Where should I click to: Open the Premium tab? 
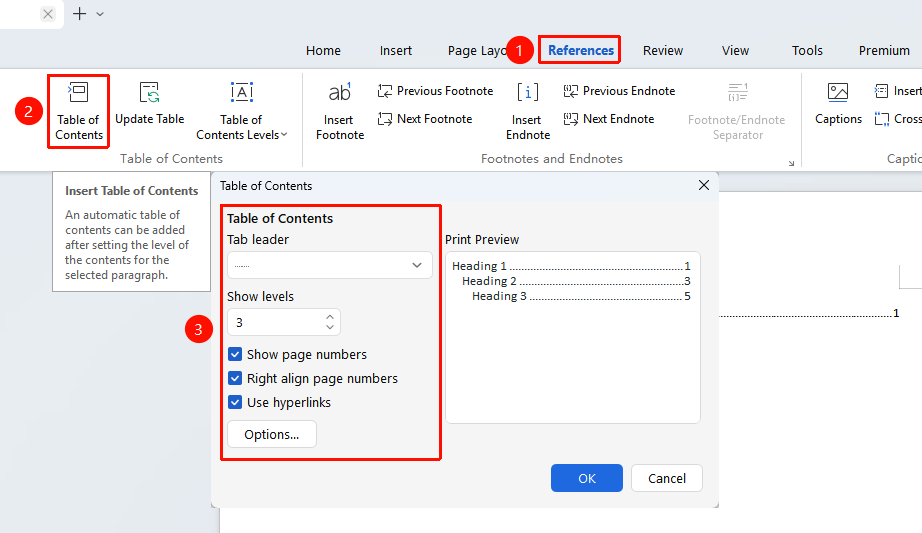pos(884,51)
